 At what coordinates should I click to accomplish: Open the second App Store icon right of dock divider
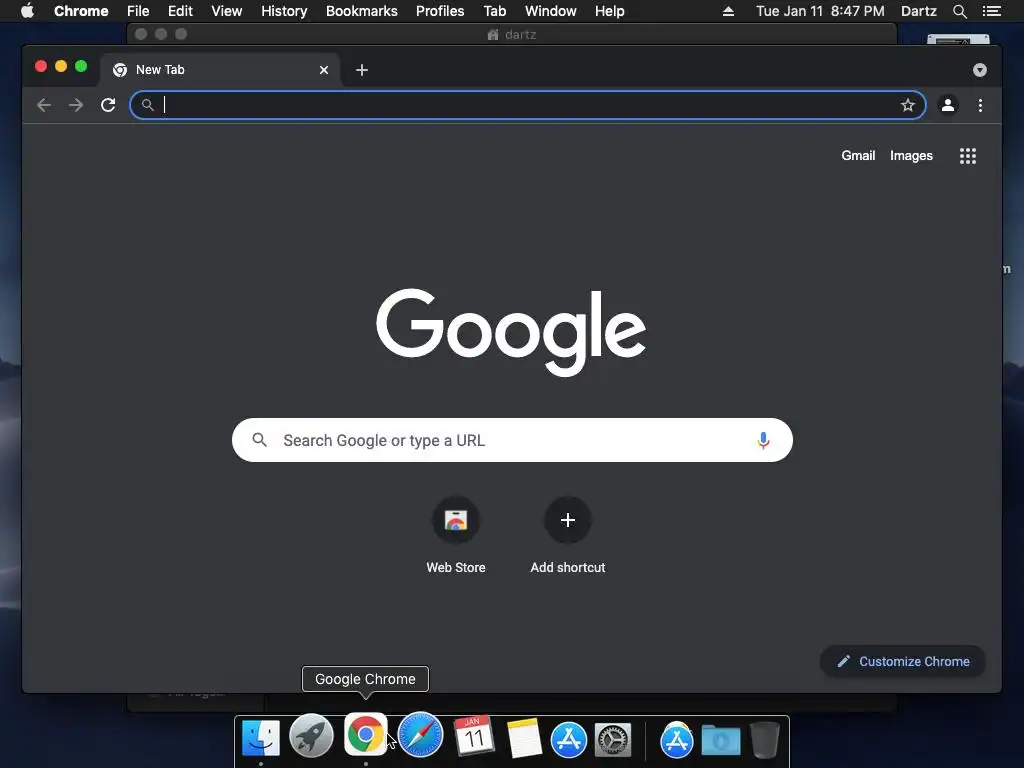[677, 739]
